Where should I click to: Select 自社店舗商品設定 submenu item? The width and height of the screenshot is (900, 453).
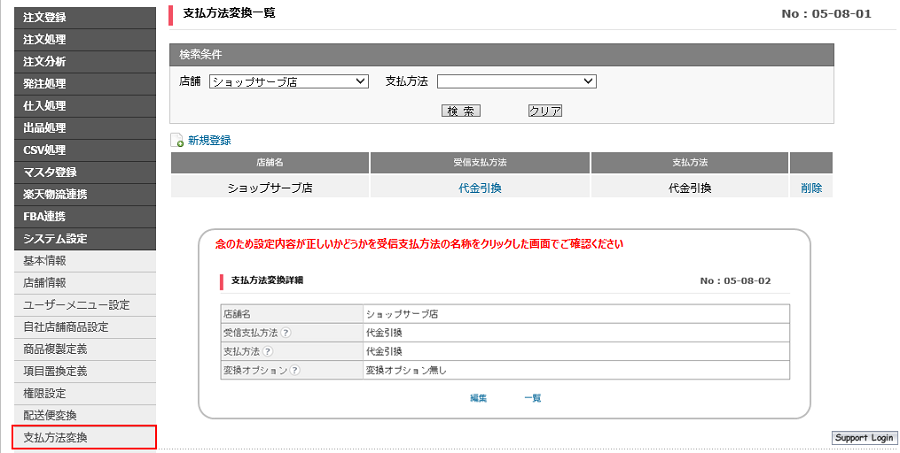[85, 327]
